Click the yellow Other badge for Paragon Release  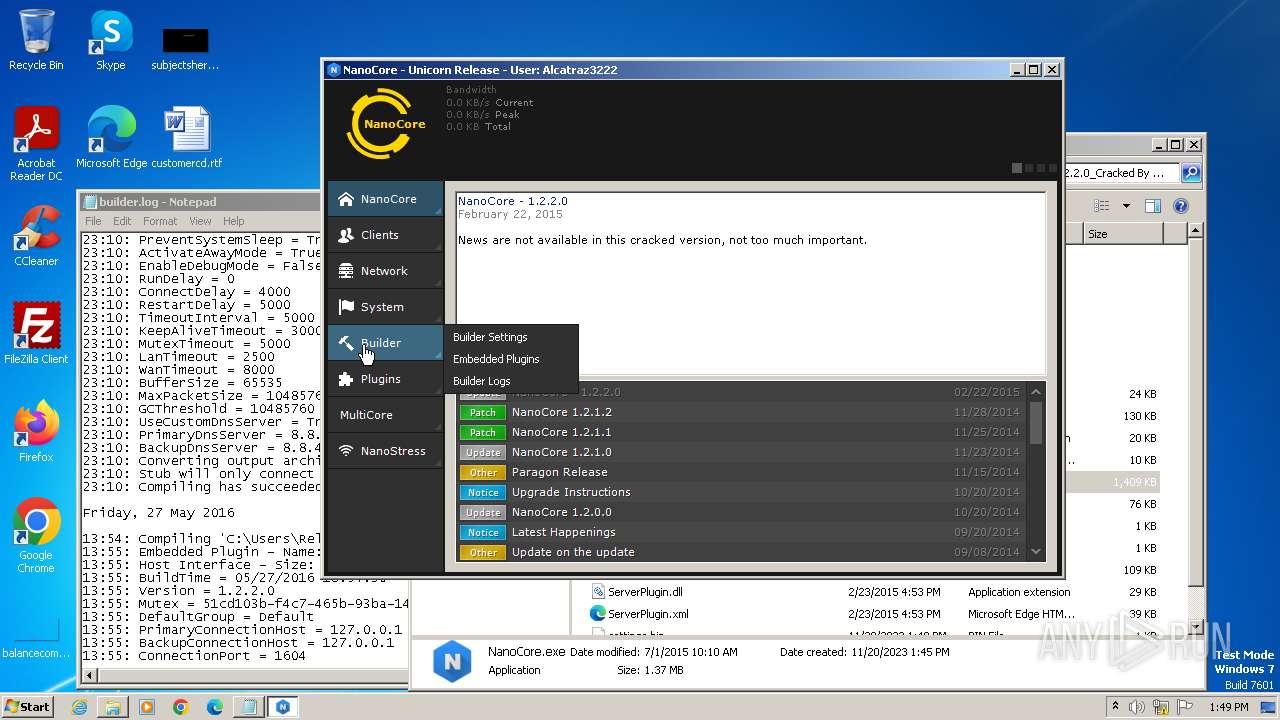483,472
